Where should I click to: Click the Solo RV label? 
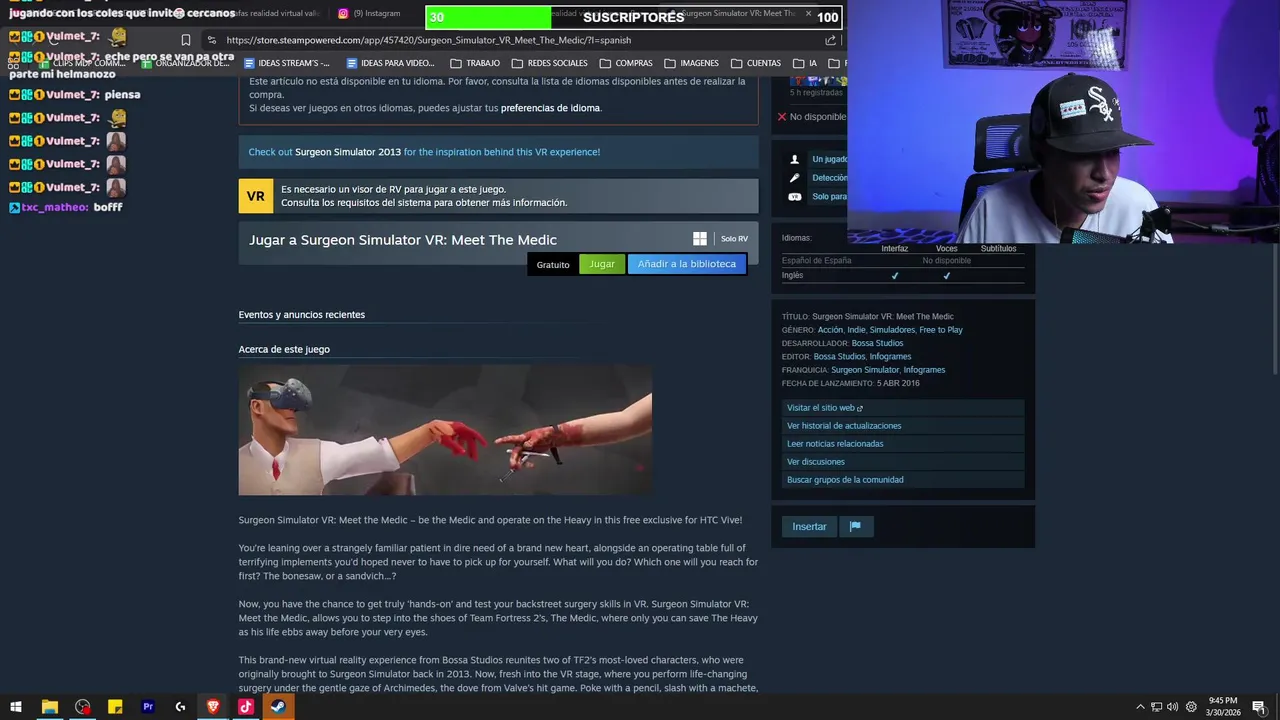pos(734,239)
